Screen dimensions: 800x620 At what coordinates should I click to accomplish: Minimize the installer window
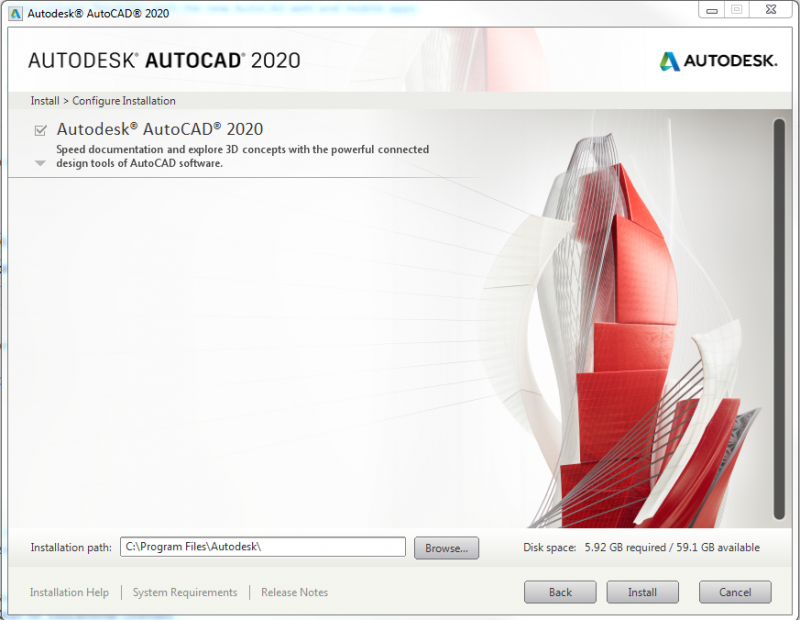click(x=712, y=9)
